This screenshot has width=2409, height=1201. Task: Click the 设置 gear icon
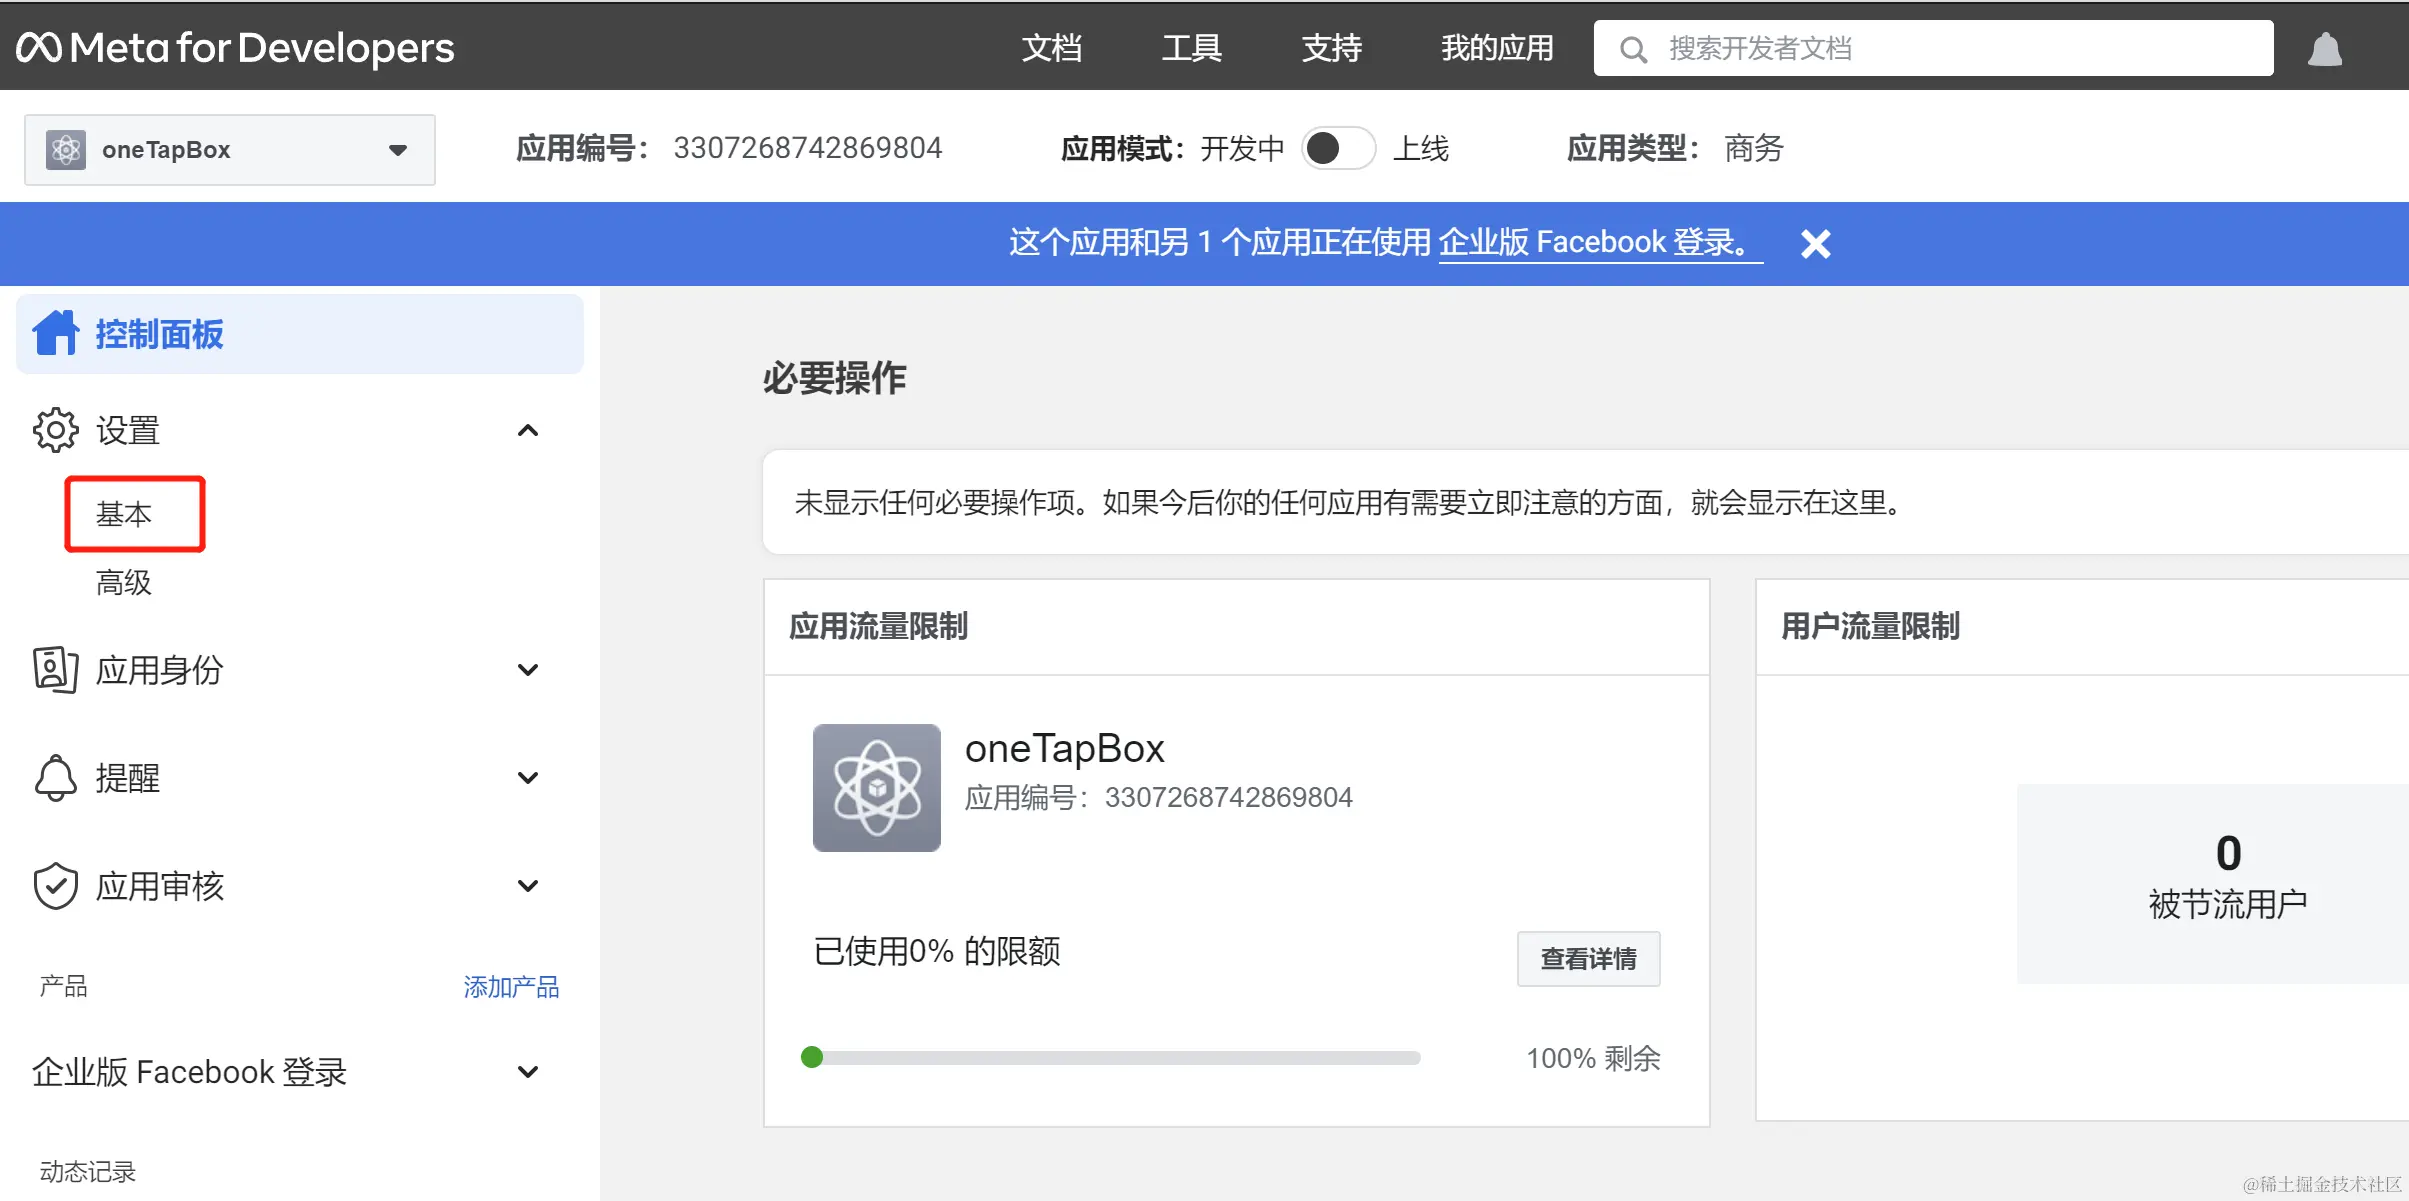tap(55, 430)
